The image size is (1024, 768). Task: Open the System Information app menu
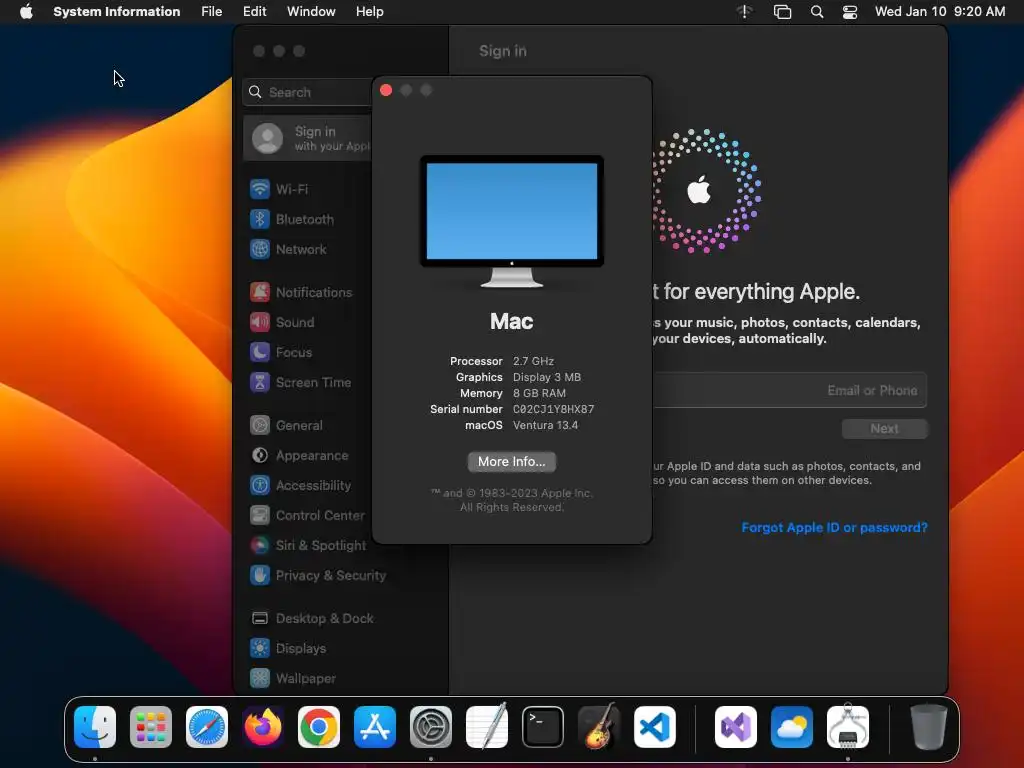coord(117,12)
